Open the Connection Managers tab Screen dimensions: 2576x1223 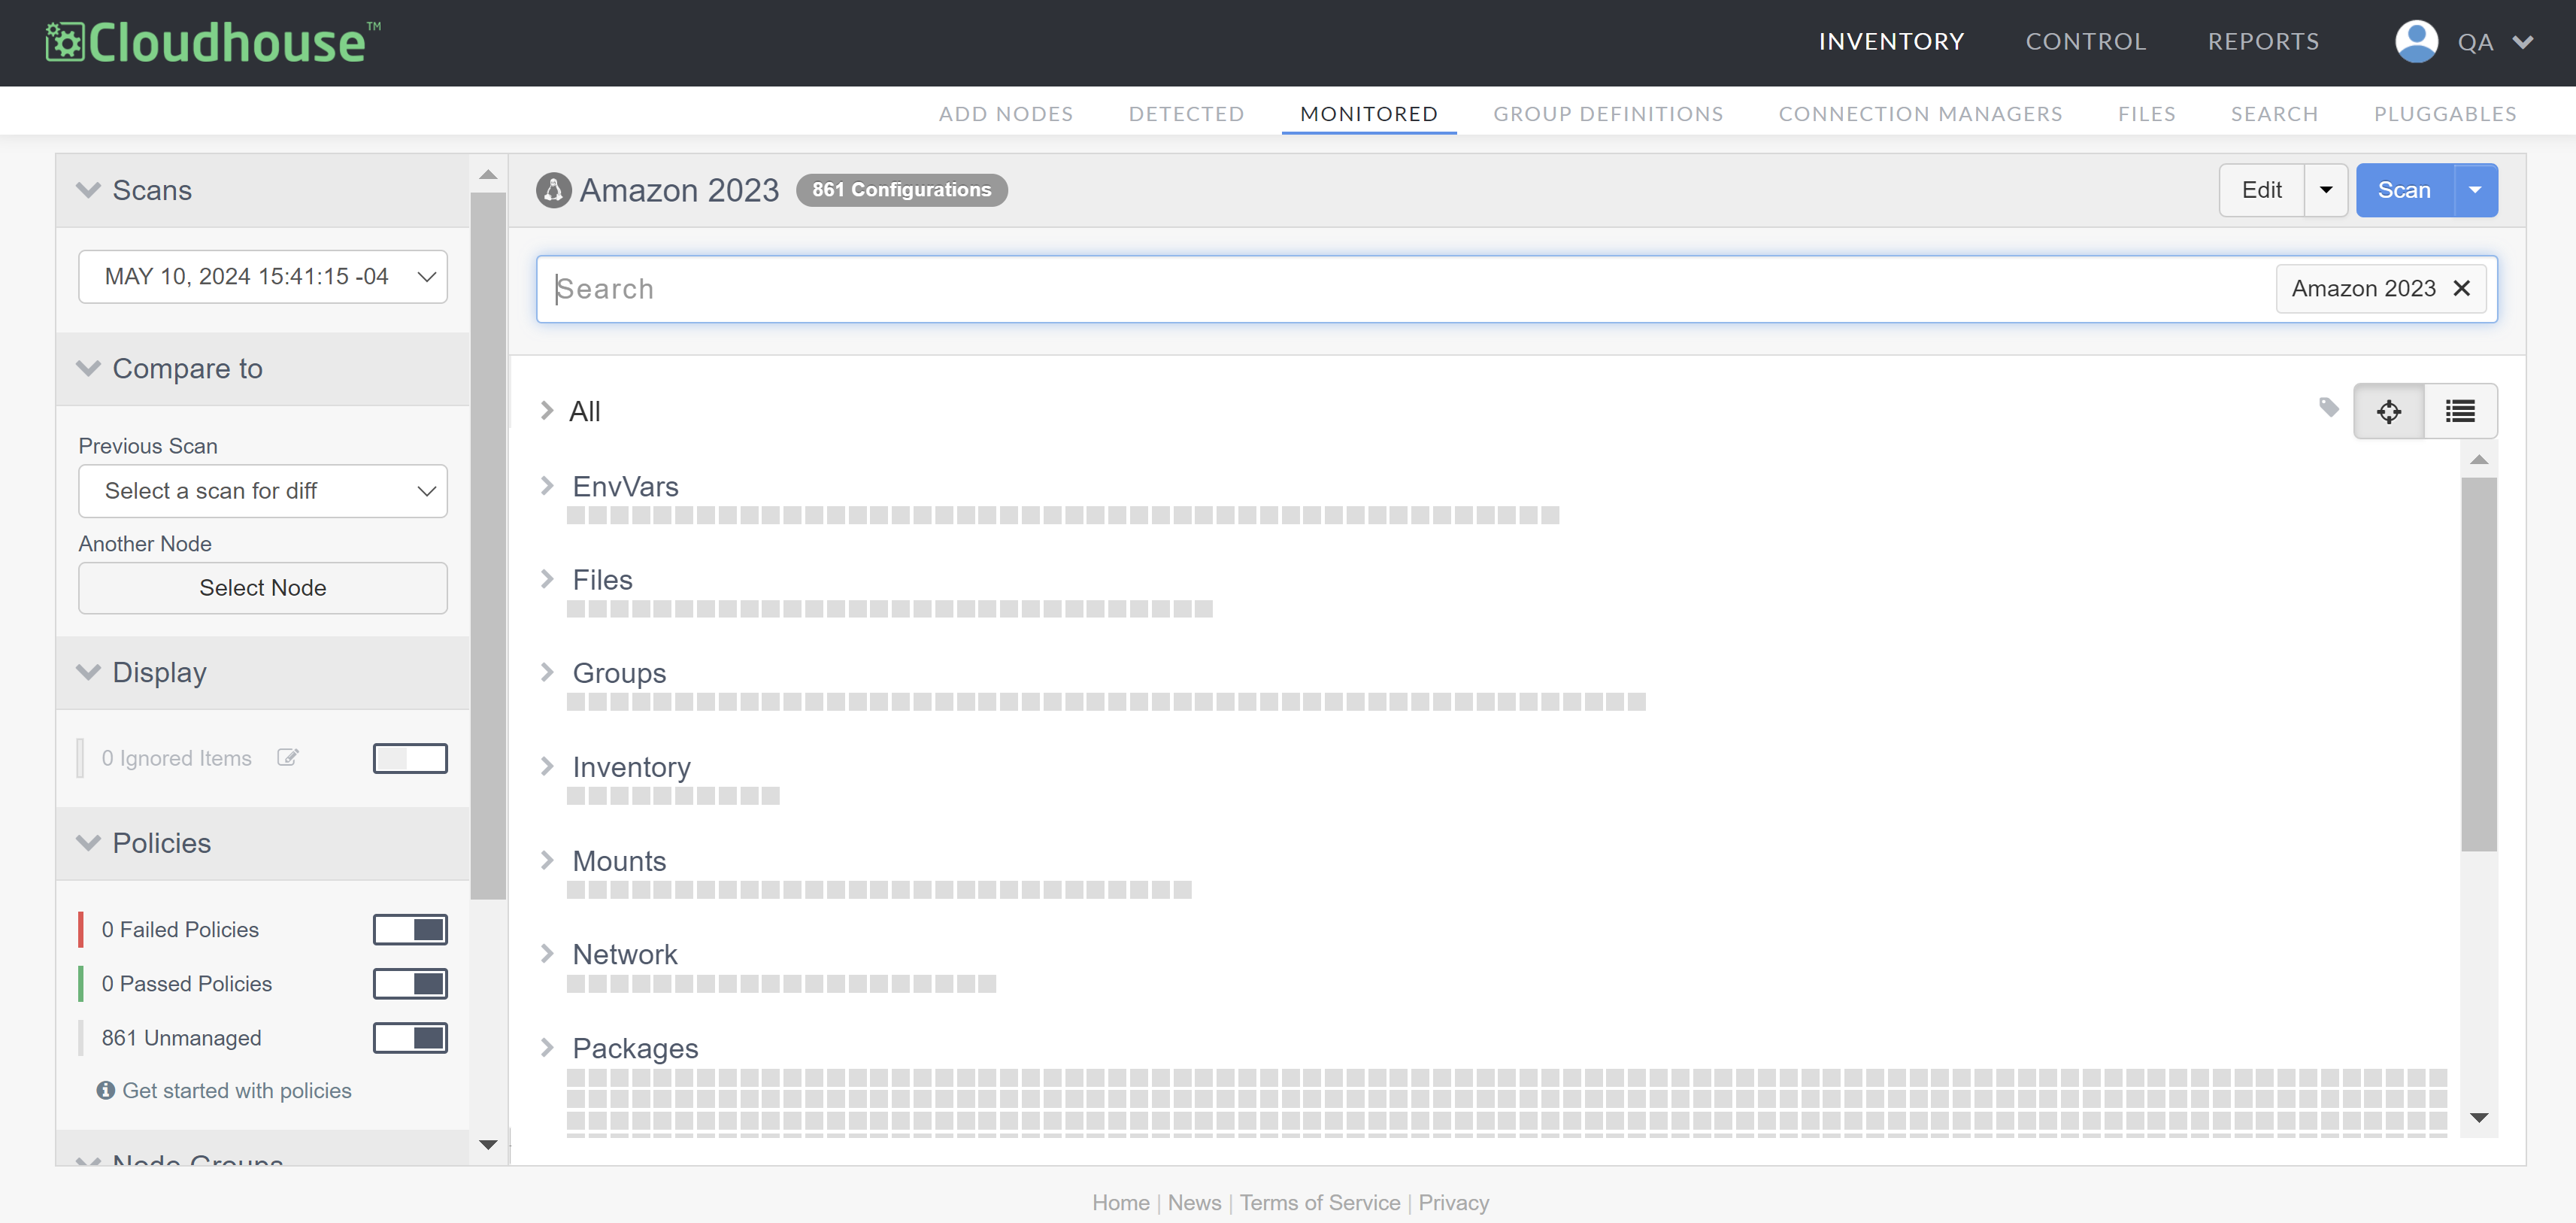pyautogui.click(x=1920, y=114)
